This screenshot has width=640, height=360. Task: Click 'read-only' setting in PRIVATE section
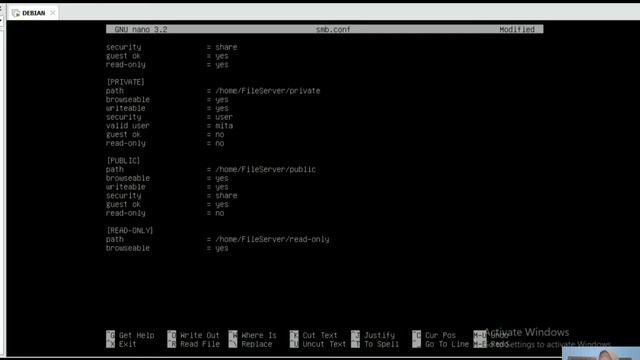[126, 143]
